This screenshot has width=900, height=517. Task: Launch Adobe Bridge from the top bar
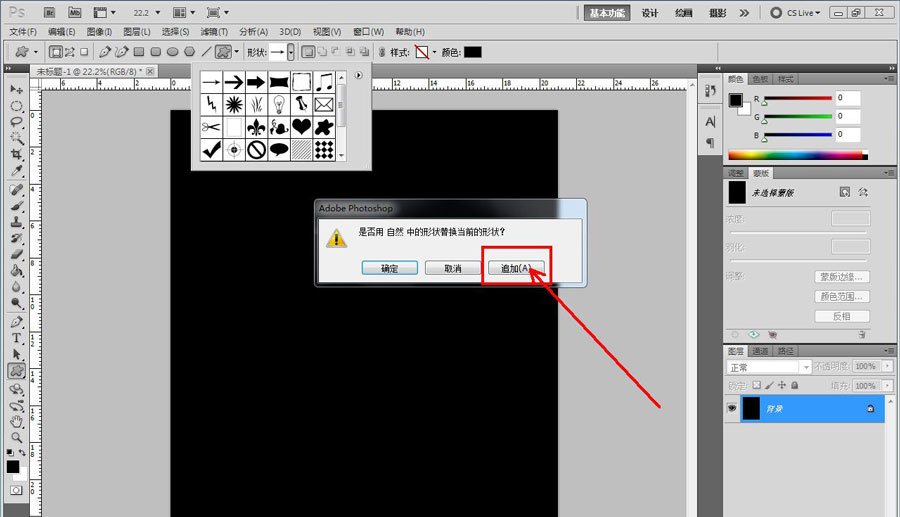pos(49,13)
